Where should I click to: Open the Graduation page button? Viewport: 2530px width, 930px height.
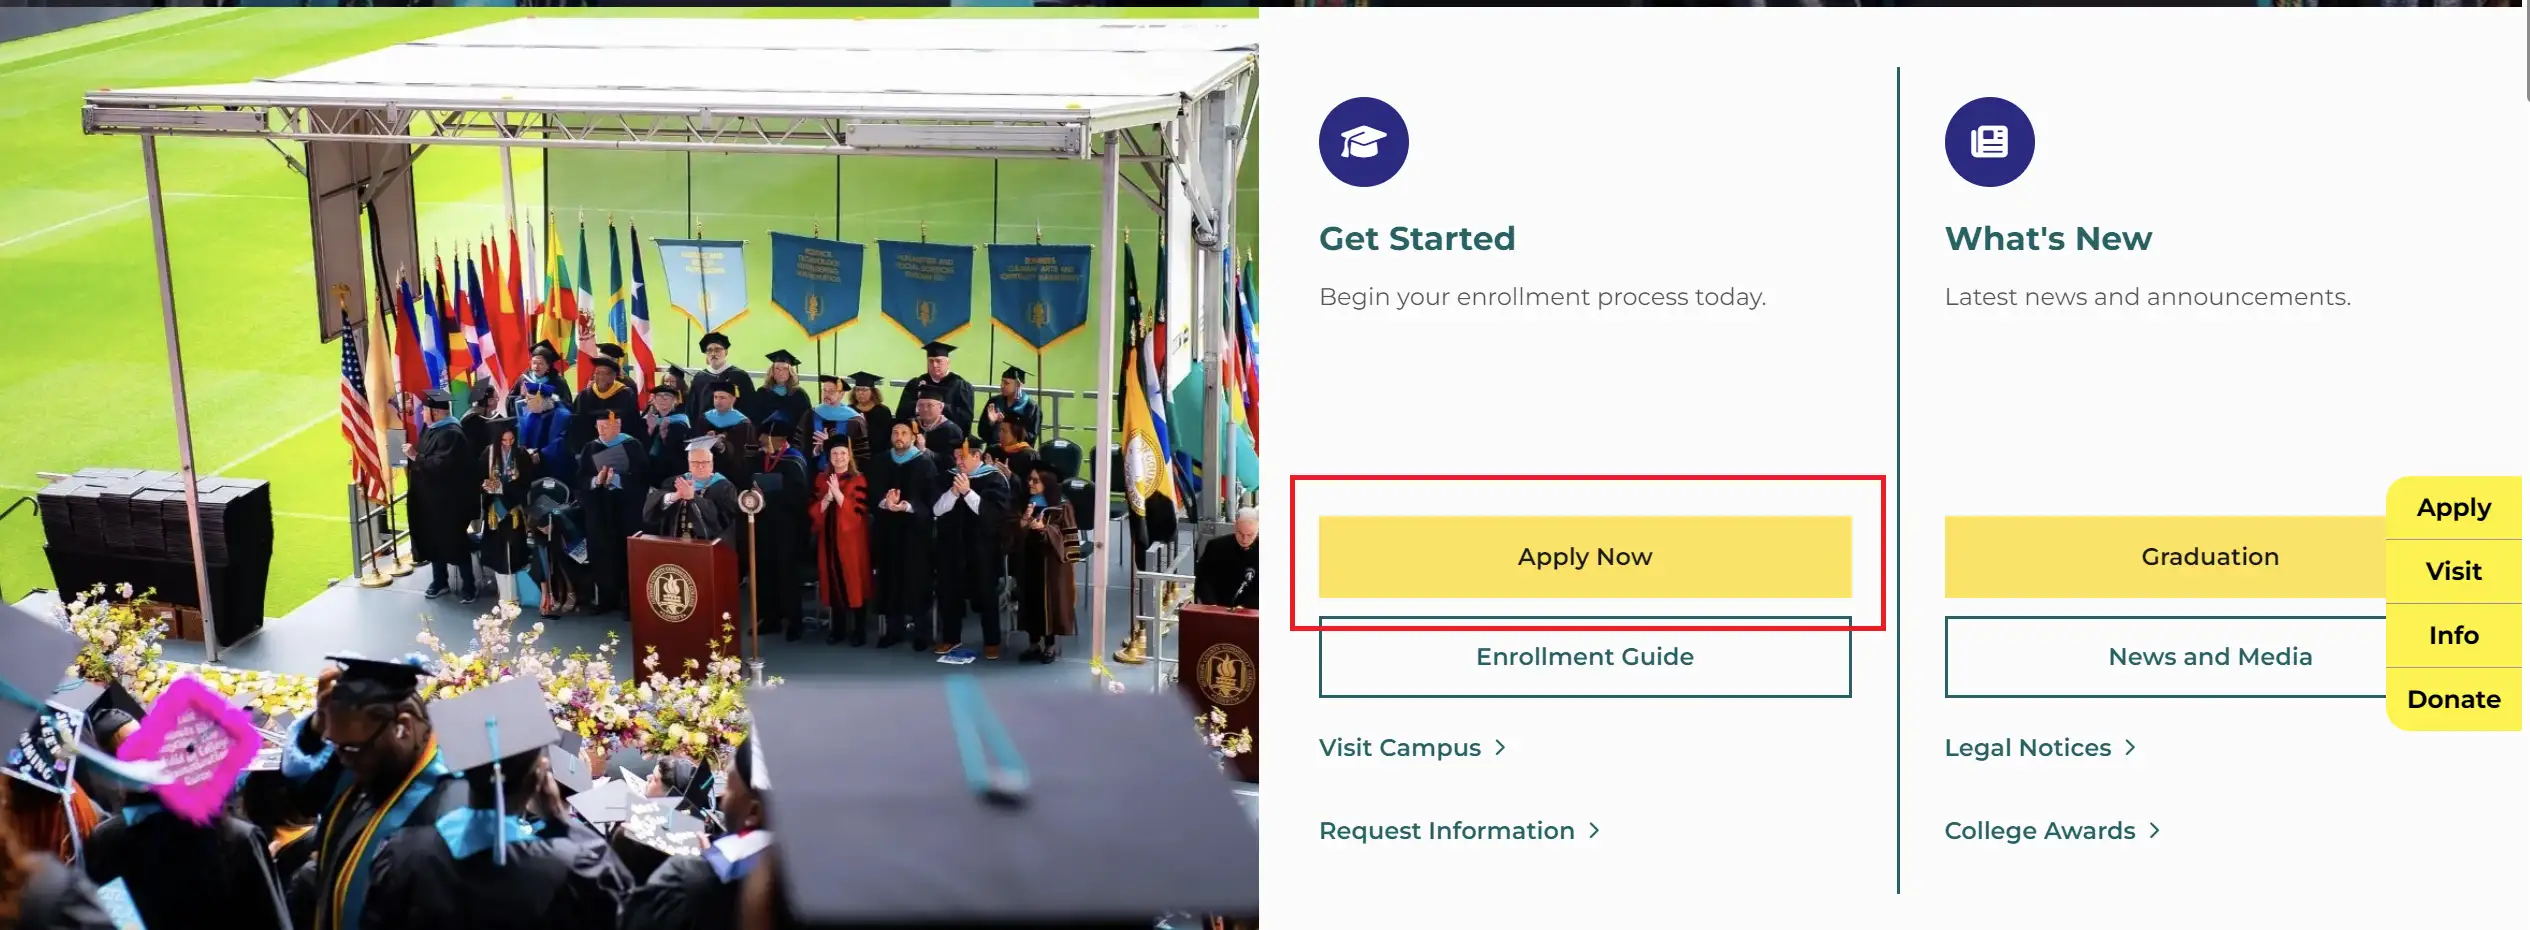coord(2166,557)
